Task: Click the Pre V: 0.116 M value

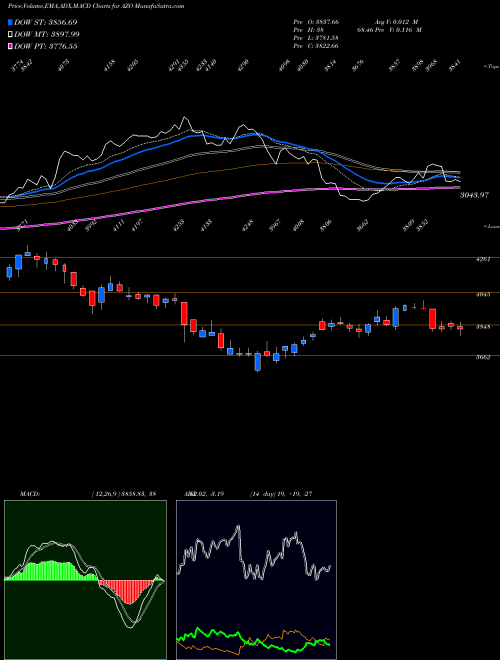Action: click(400, 30)
